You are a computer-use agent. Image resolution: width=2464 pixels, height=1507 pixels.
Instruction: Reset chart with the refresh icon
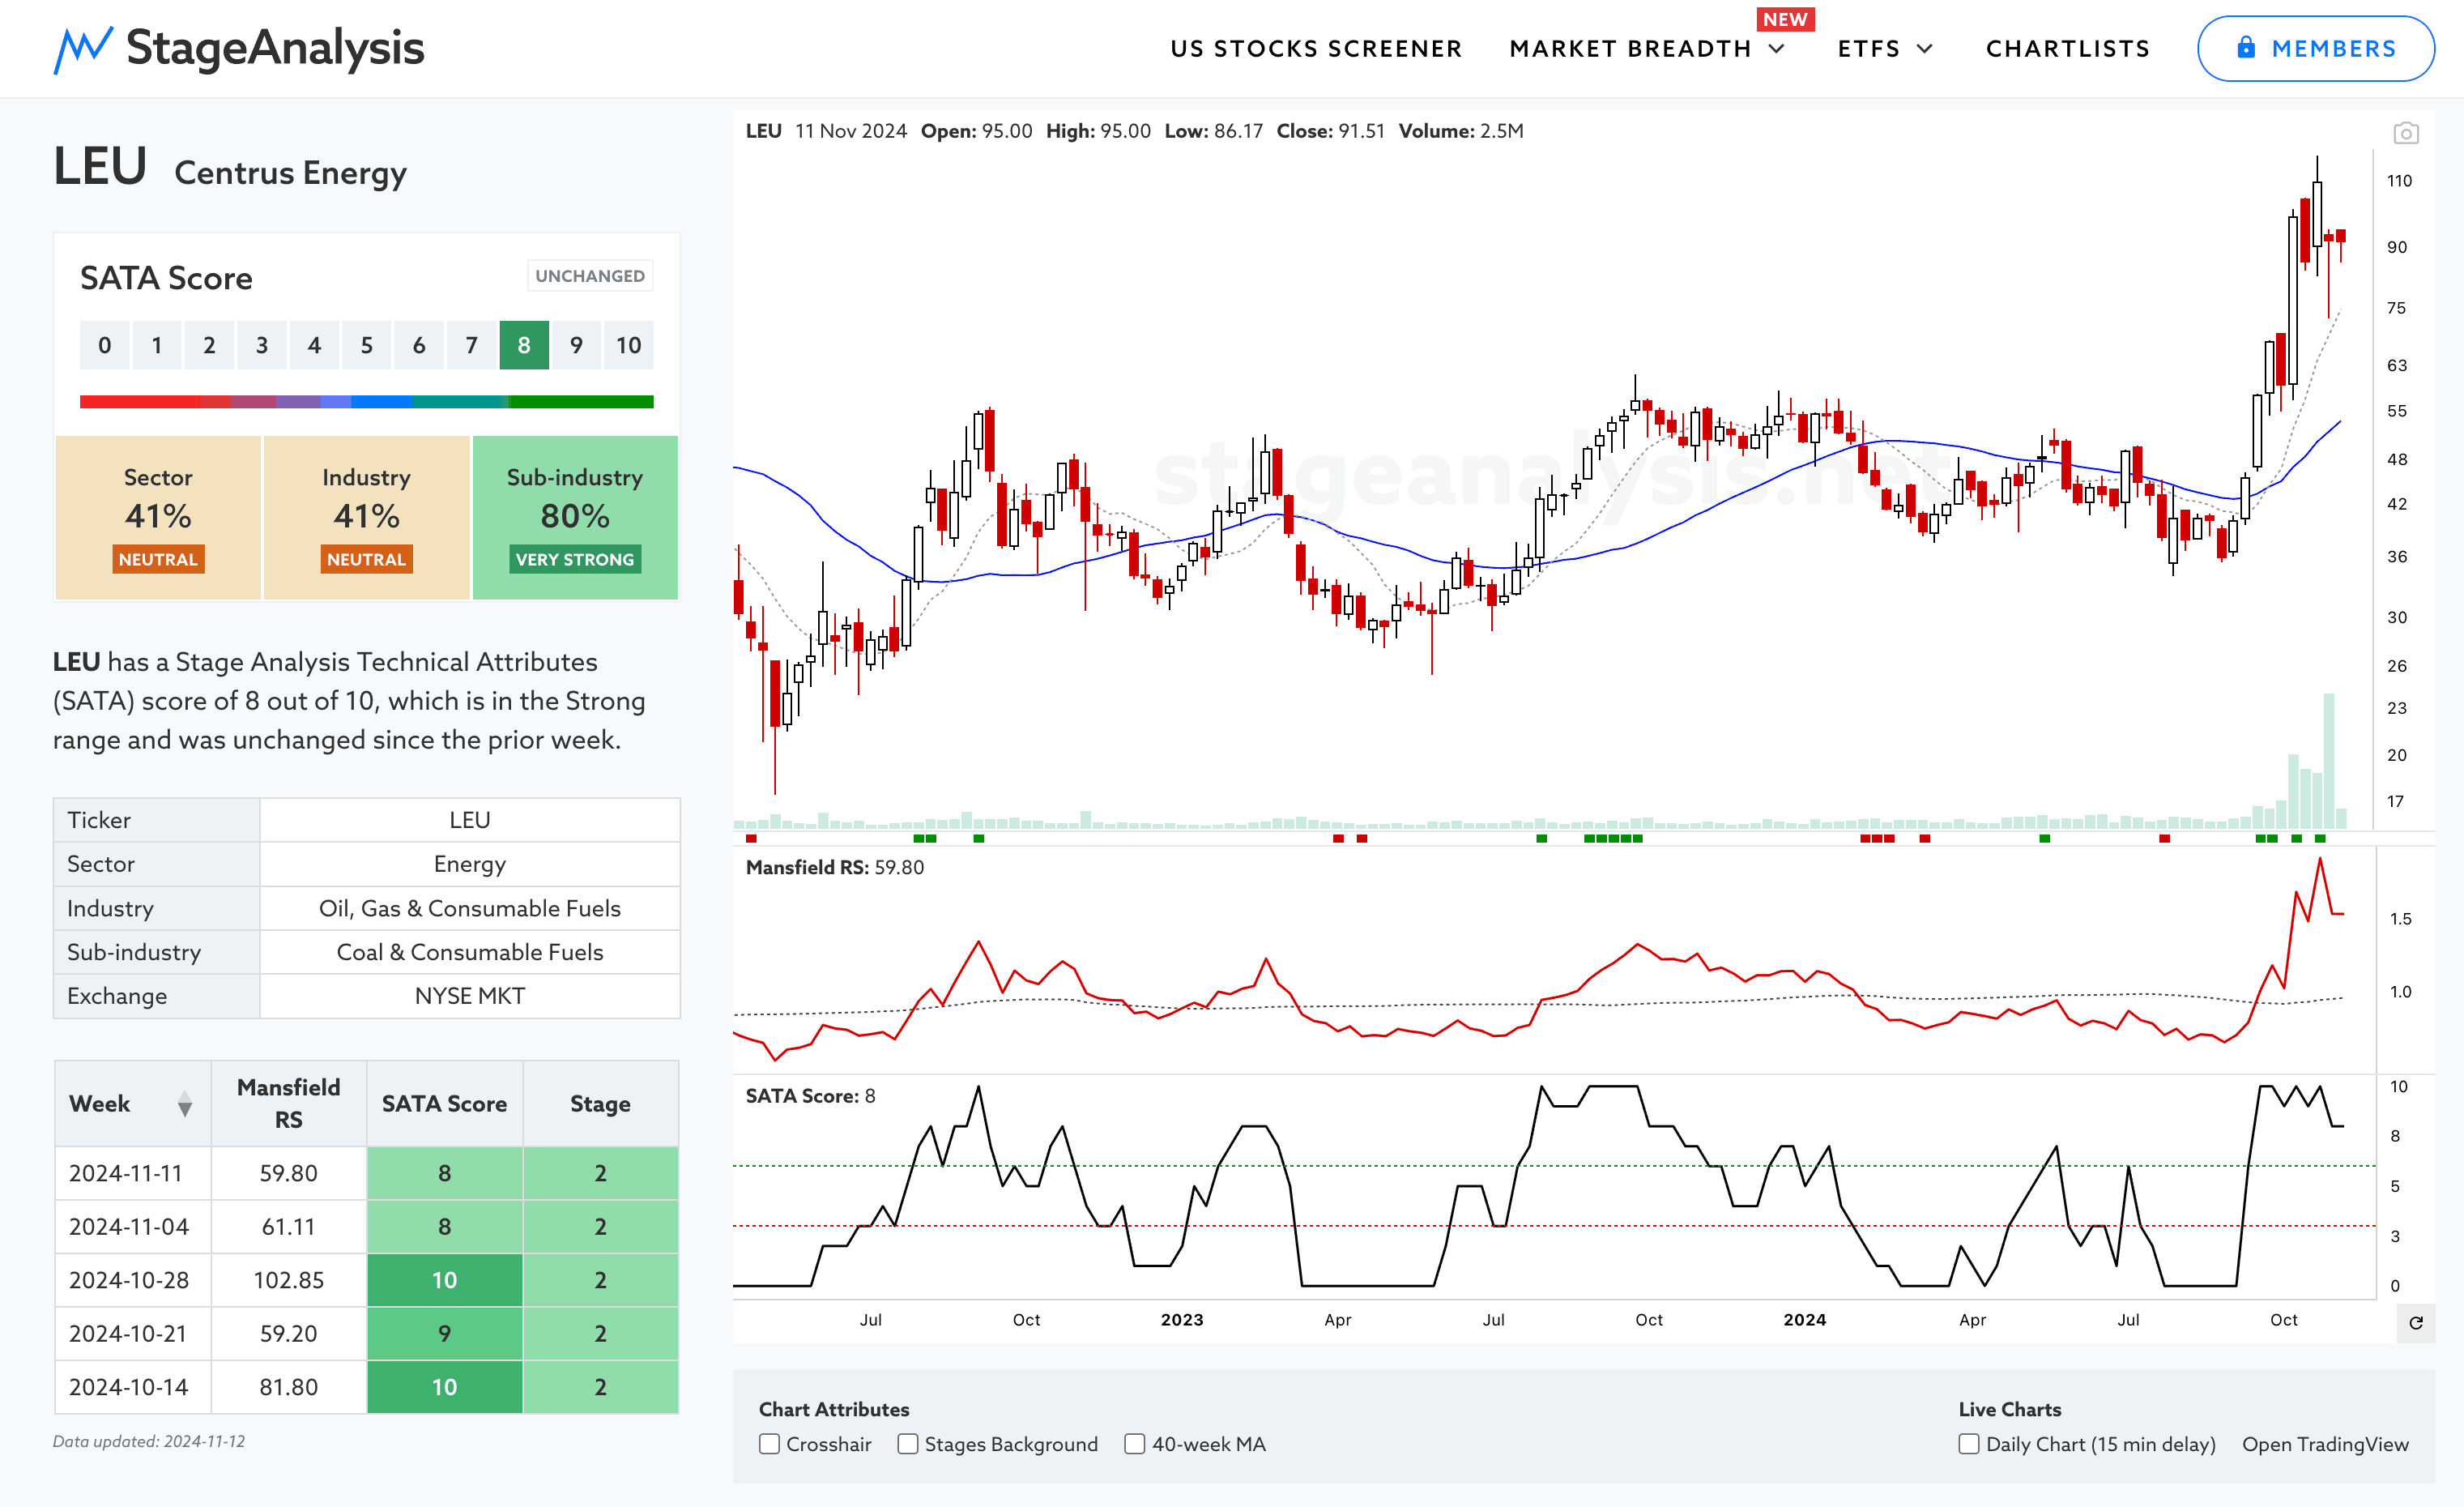(2415, 1323)
